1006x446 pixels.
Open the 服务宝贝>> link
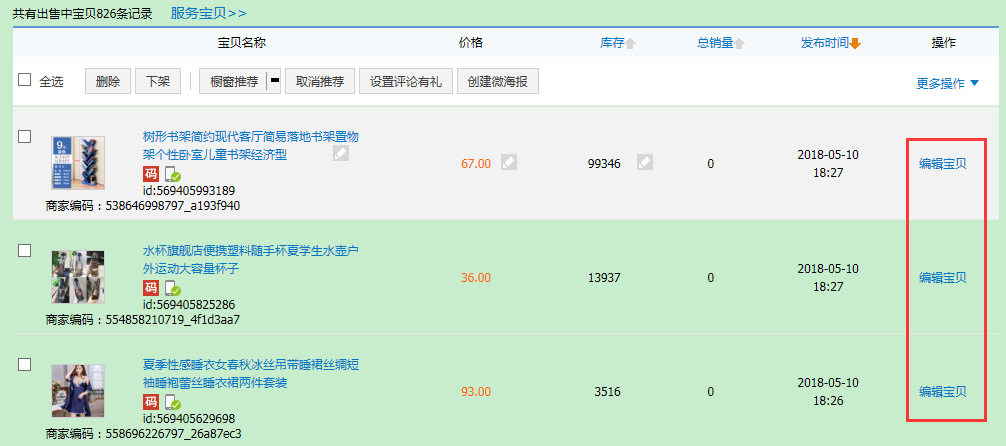click(x=208, y=13)
